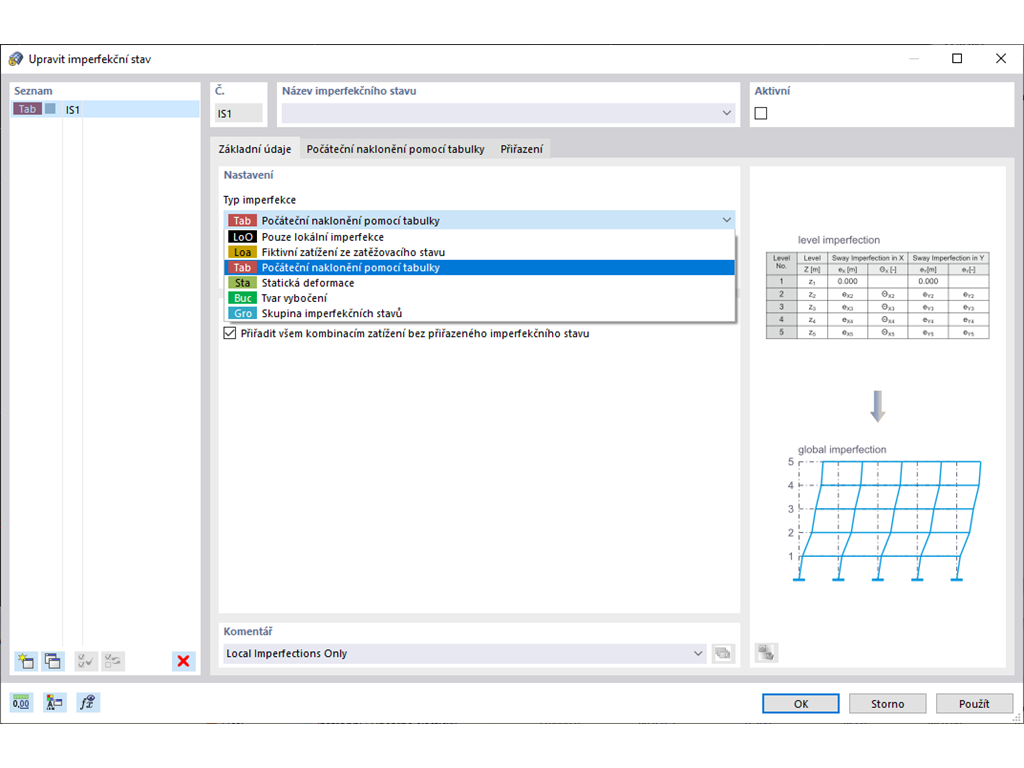Click the Tab badge in the Seznam list

point(27,109)
